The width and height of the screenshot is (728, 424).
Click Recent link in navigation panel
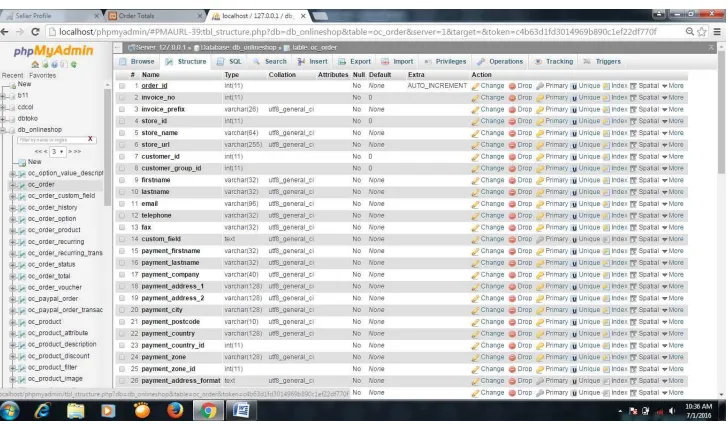(13, 75)
